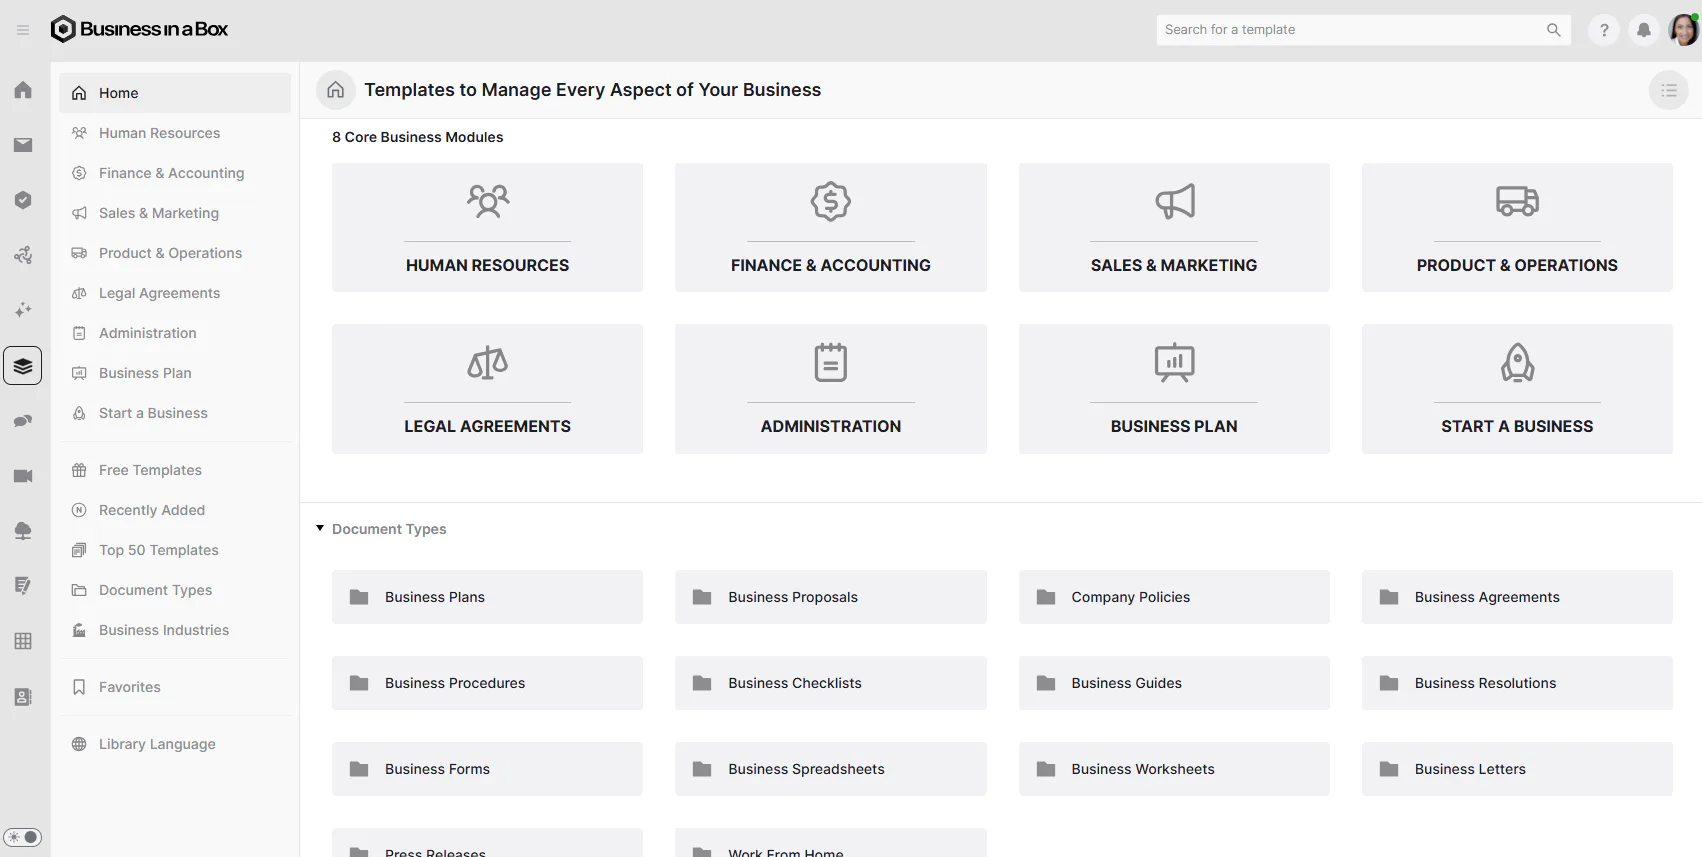Viewport: 1702px width, 857px height.
Task: Open the sparkles icon in the icon rail
Action: (x=23, y=310)
